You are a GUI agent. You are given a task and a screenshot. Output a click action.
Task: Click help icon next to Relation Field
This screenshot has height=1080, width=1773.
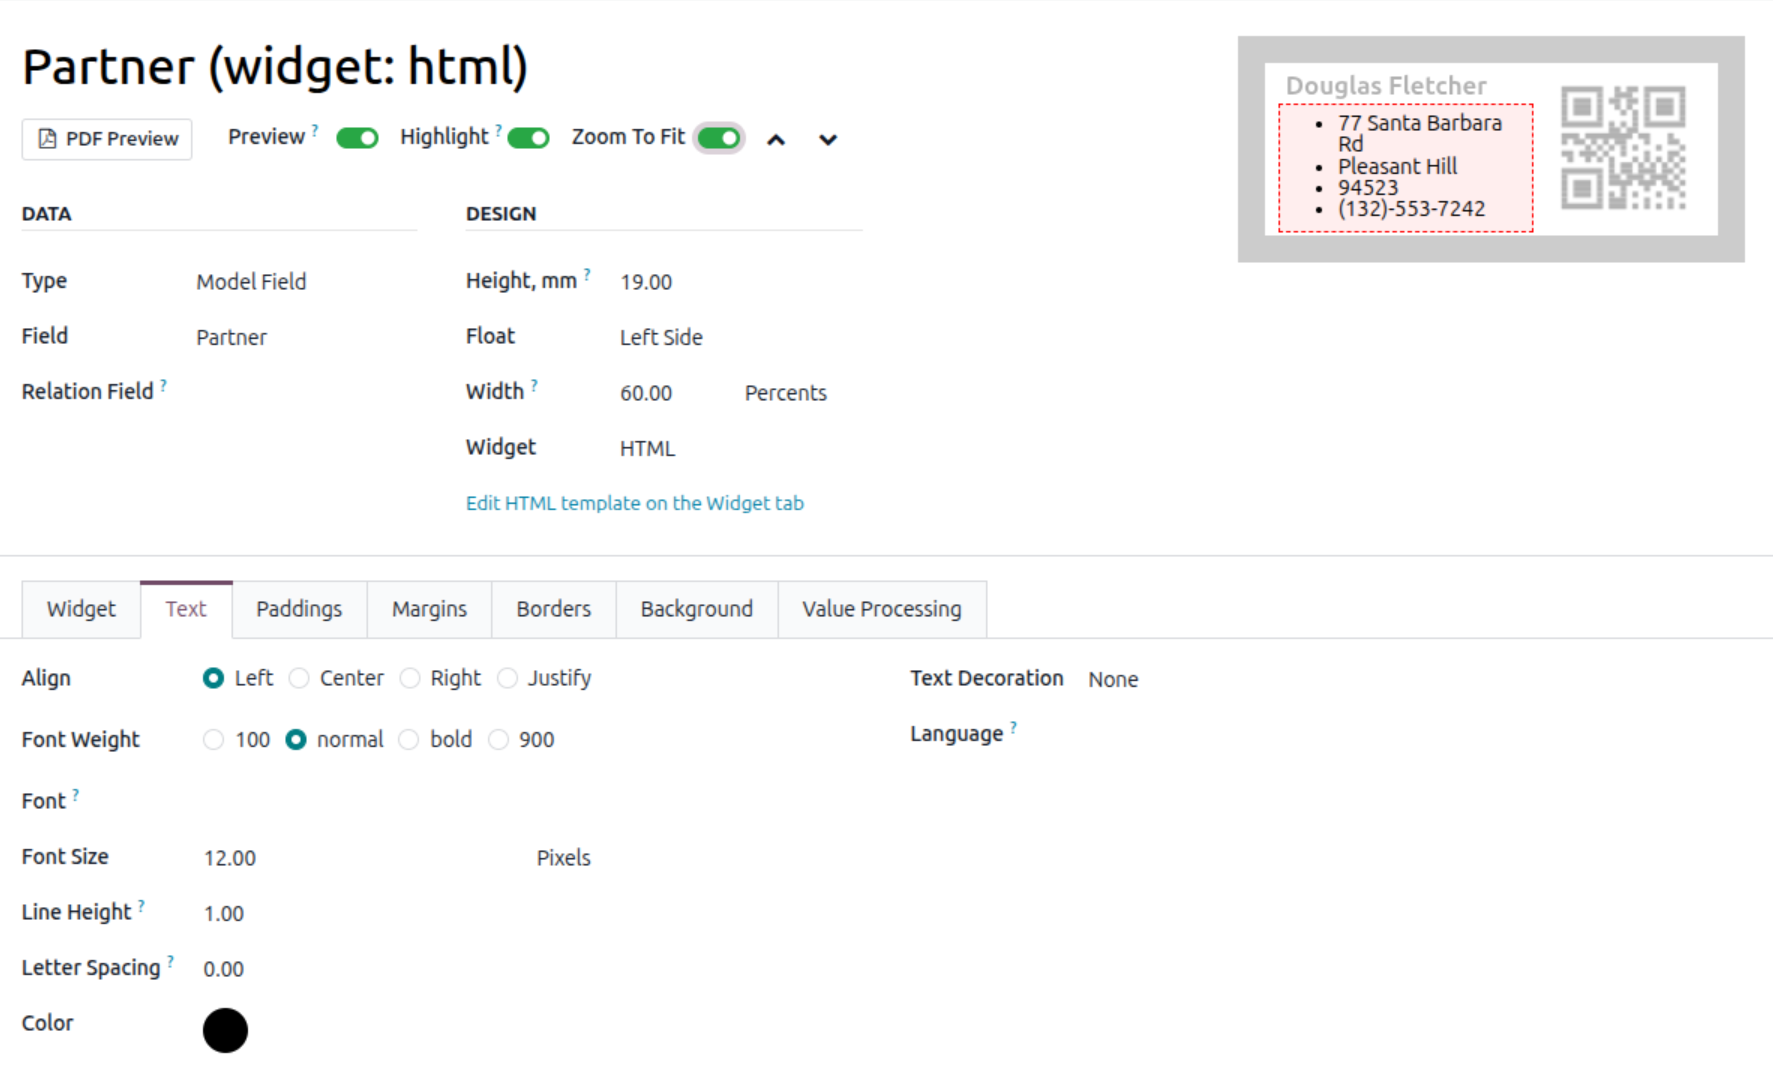(x=163, y=385)
